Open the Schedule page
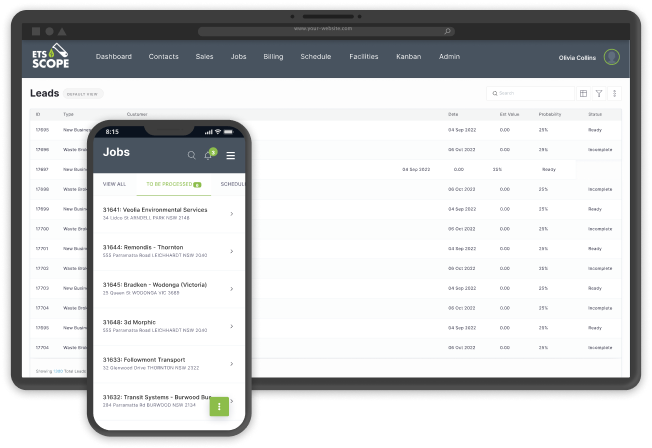652x448 pixels. click(x=316, y=57)
